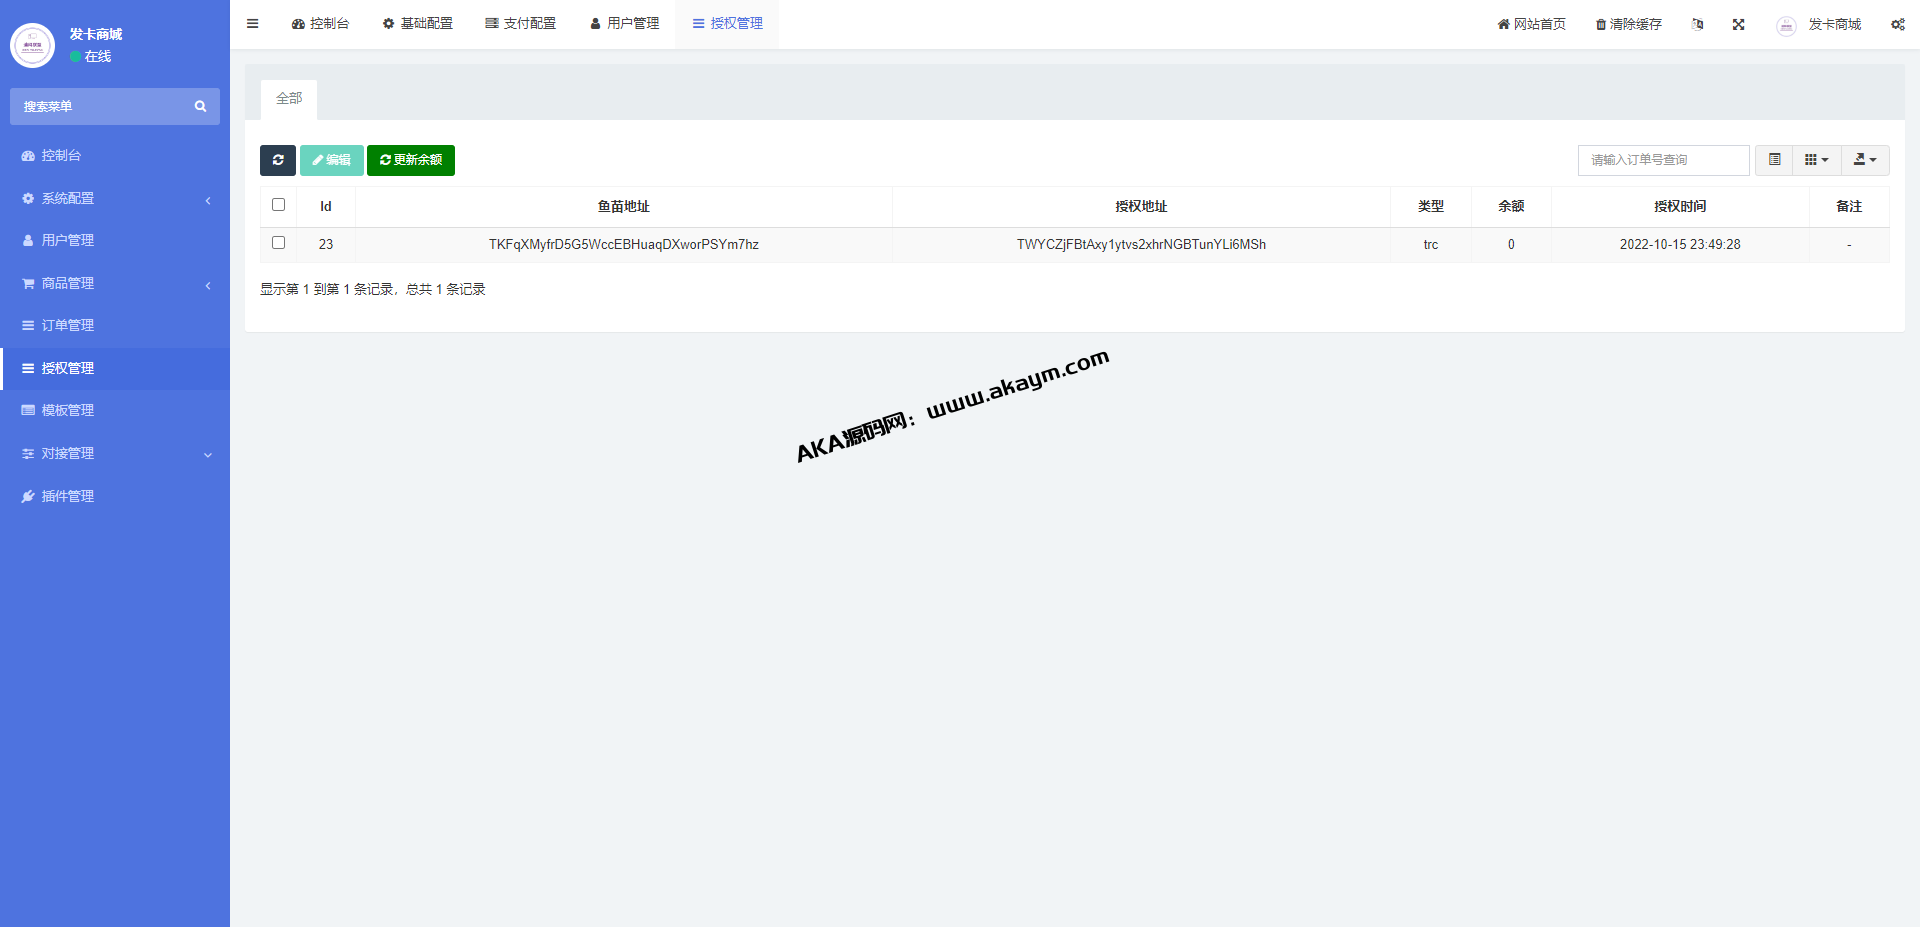This screenshot has width=1920, height=927.
Task: Open 订单管理 in the sidebar
Action: point(68,326)
